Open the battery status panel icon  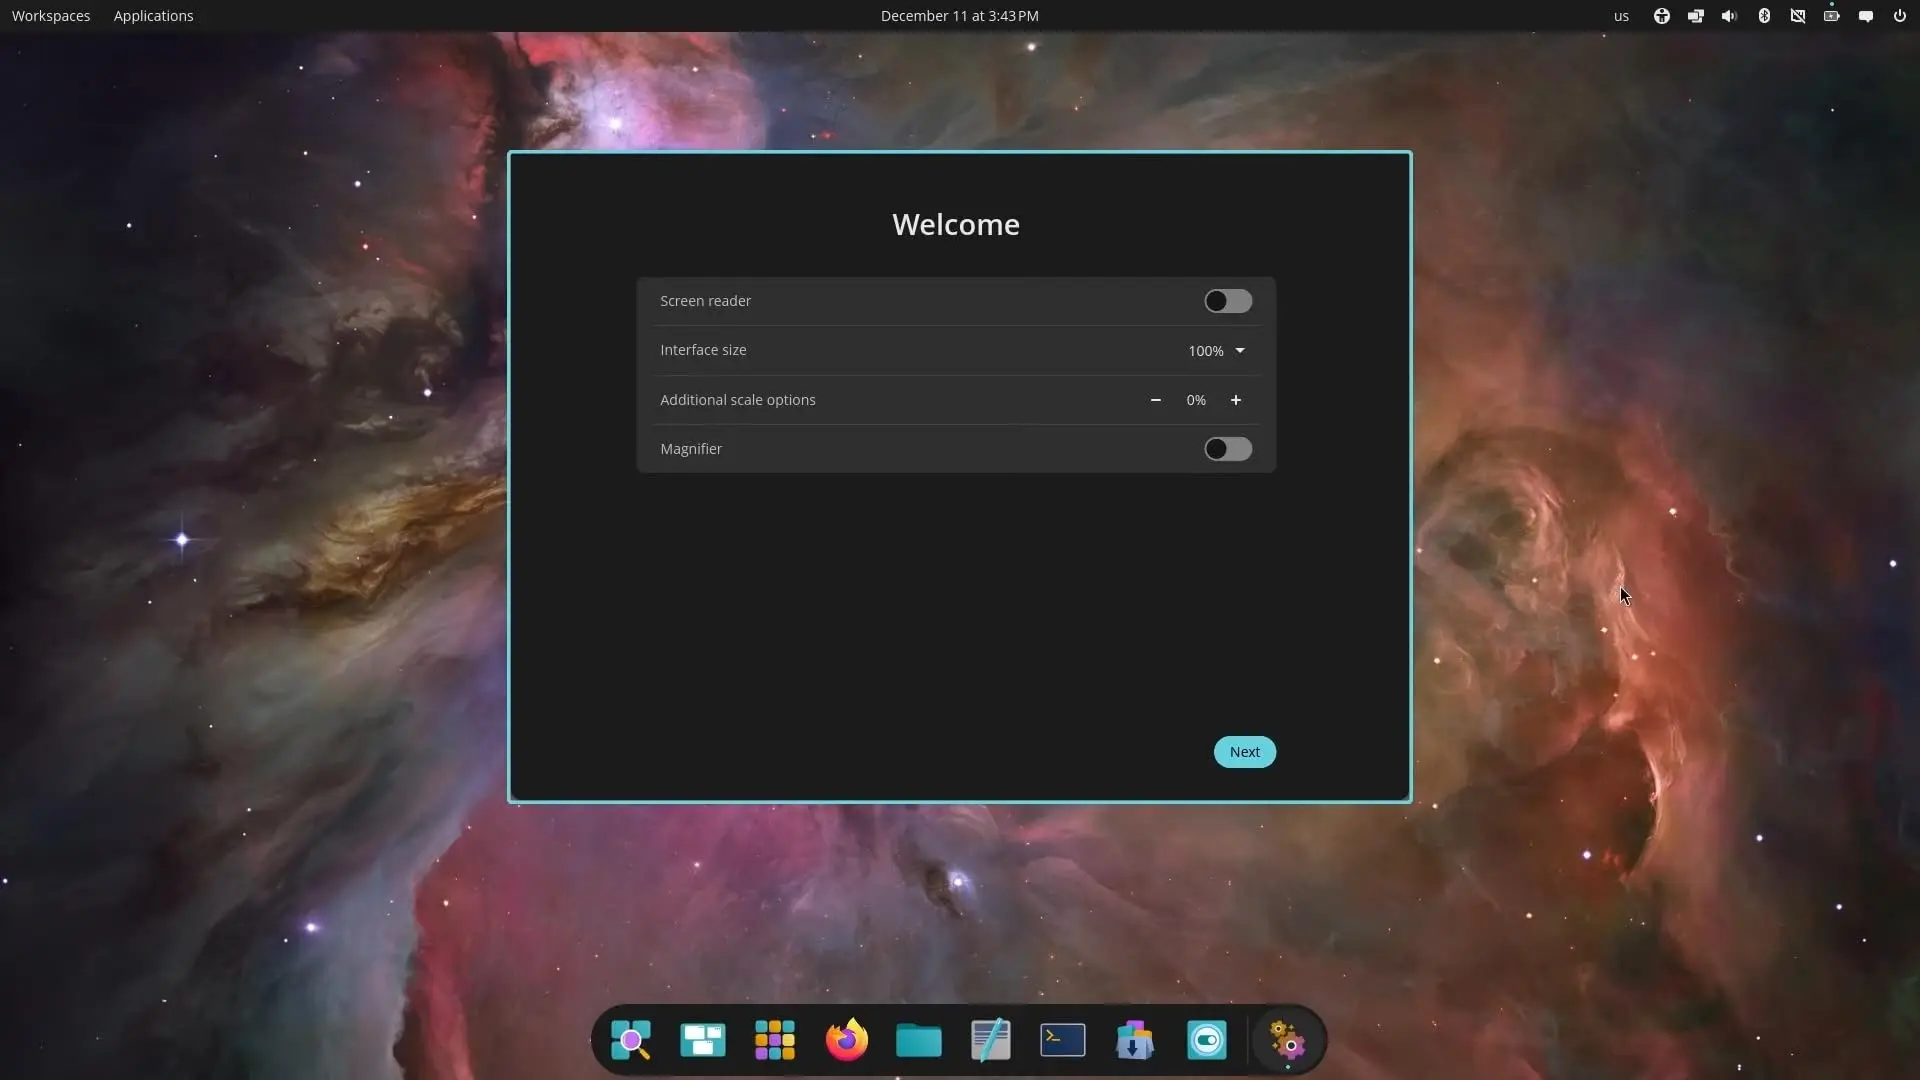click(x=1832, y=16)
